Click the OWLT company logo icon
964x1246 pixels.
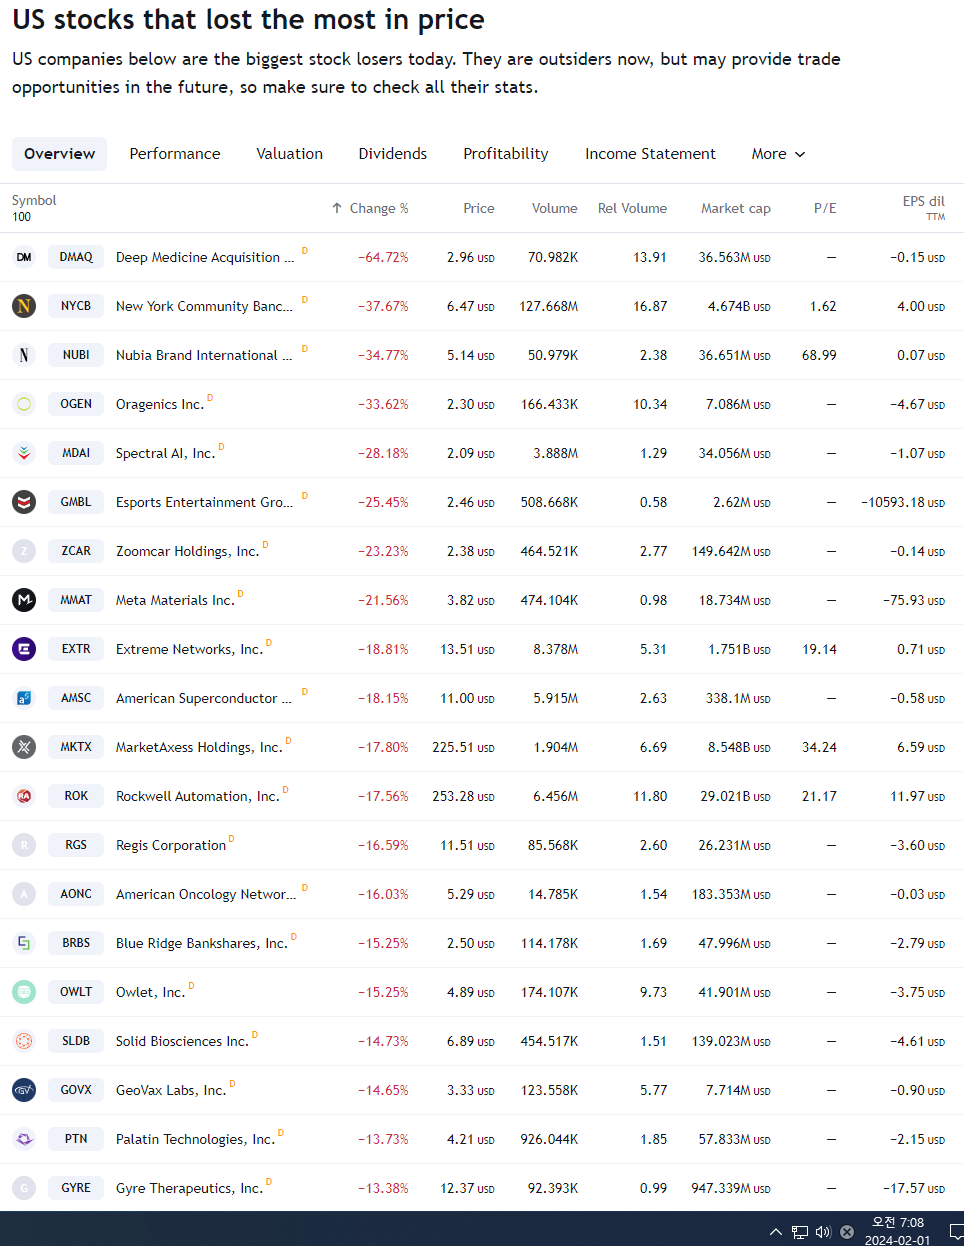[x=24, y=992]
